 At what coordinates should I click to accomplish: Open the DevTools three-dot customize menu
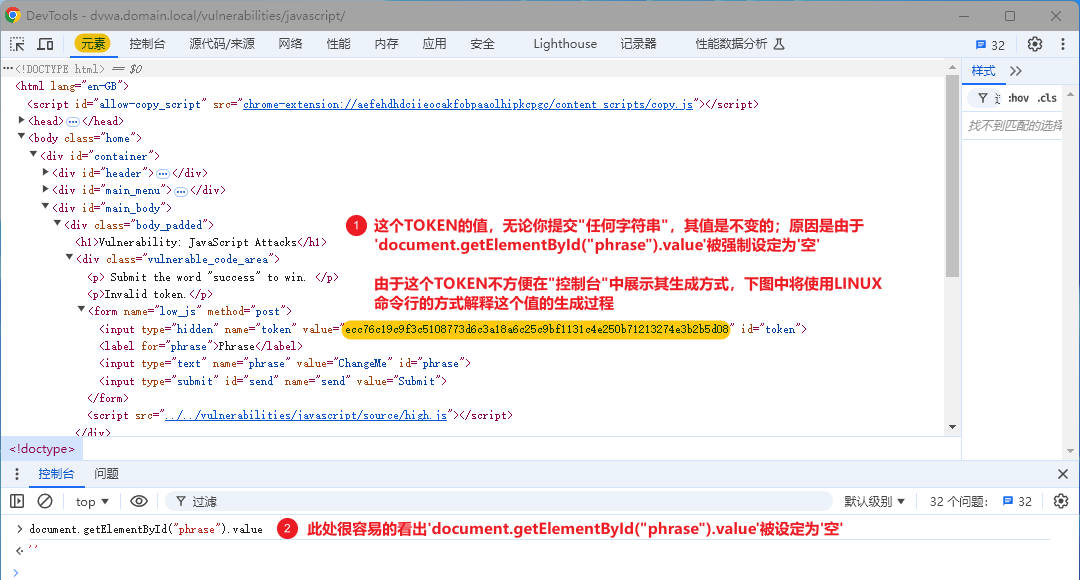click(x=1062, y=44)
